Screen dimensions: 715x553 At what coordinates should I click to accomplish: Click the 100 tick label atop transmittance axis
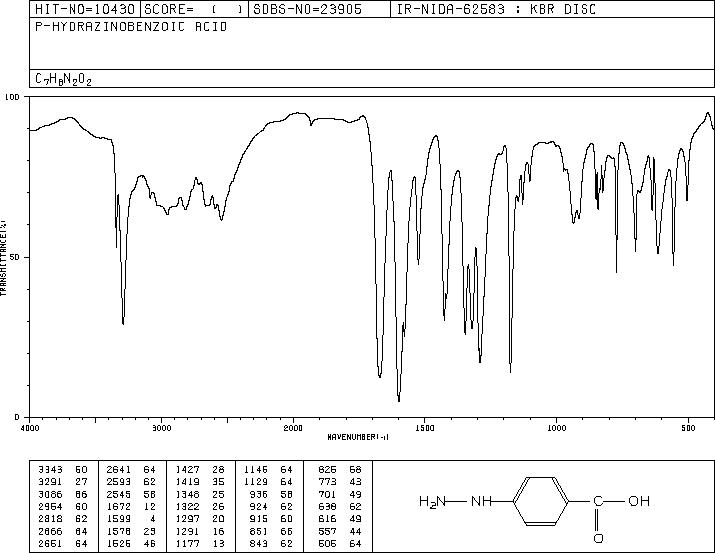(12, 97)
